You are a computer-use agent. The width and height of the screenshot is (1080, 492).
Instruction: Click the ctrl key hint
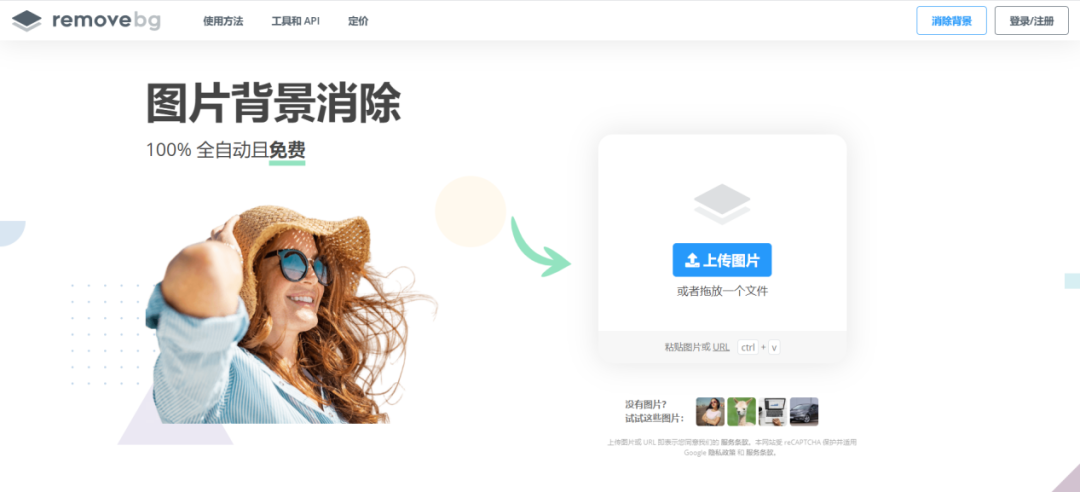coord(747,347)
